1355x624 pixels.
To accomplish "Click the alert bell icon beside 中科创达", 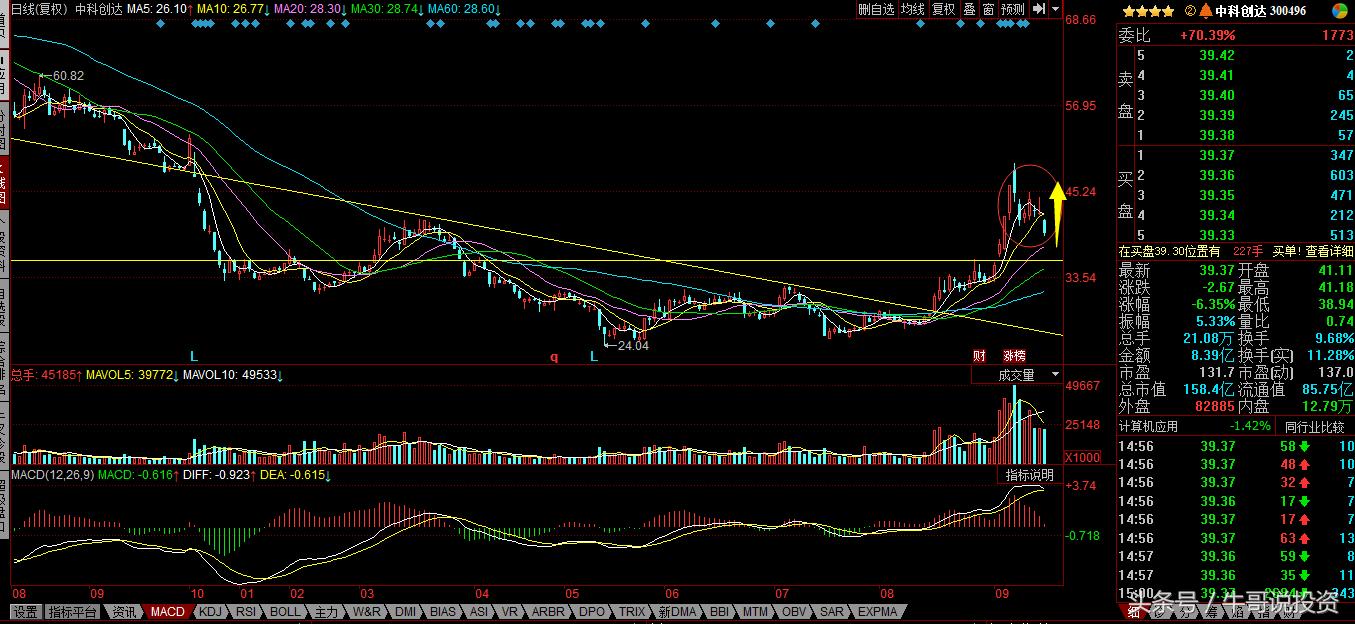I will point(1206,10).
